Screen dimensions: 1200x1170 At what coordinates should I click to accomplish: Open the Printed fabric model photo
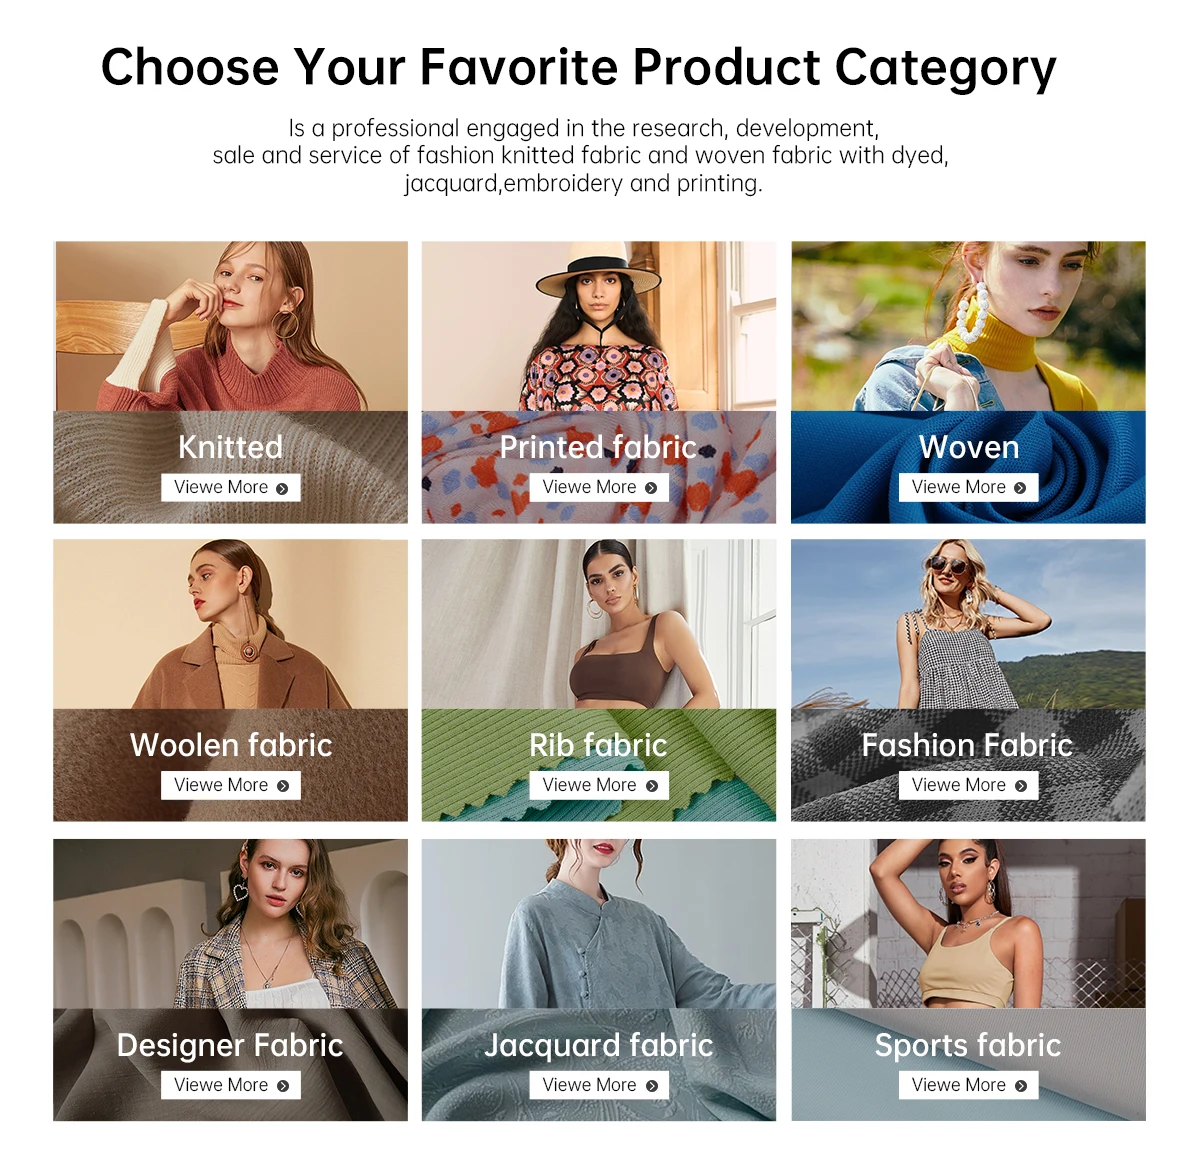(599, 326)
